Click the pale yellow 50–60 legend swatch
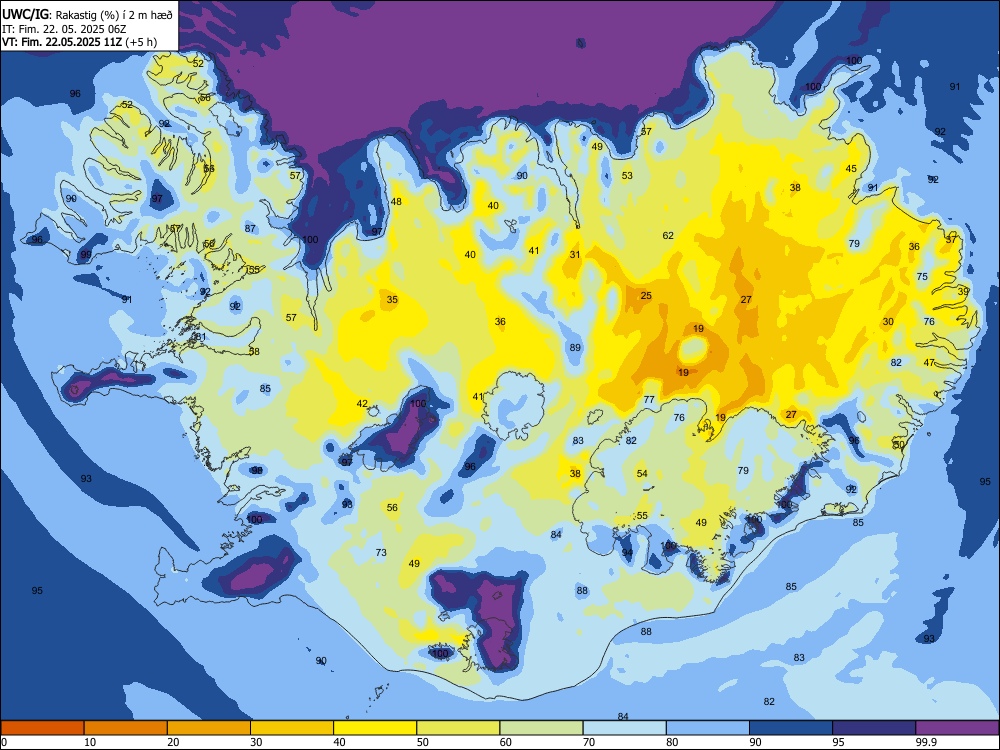 (x=458, y=728)
